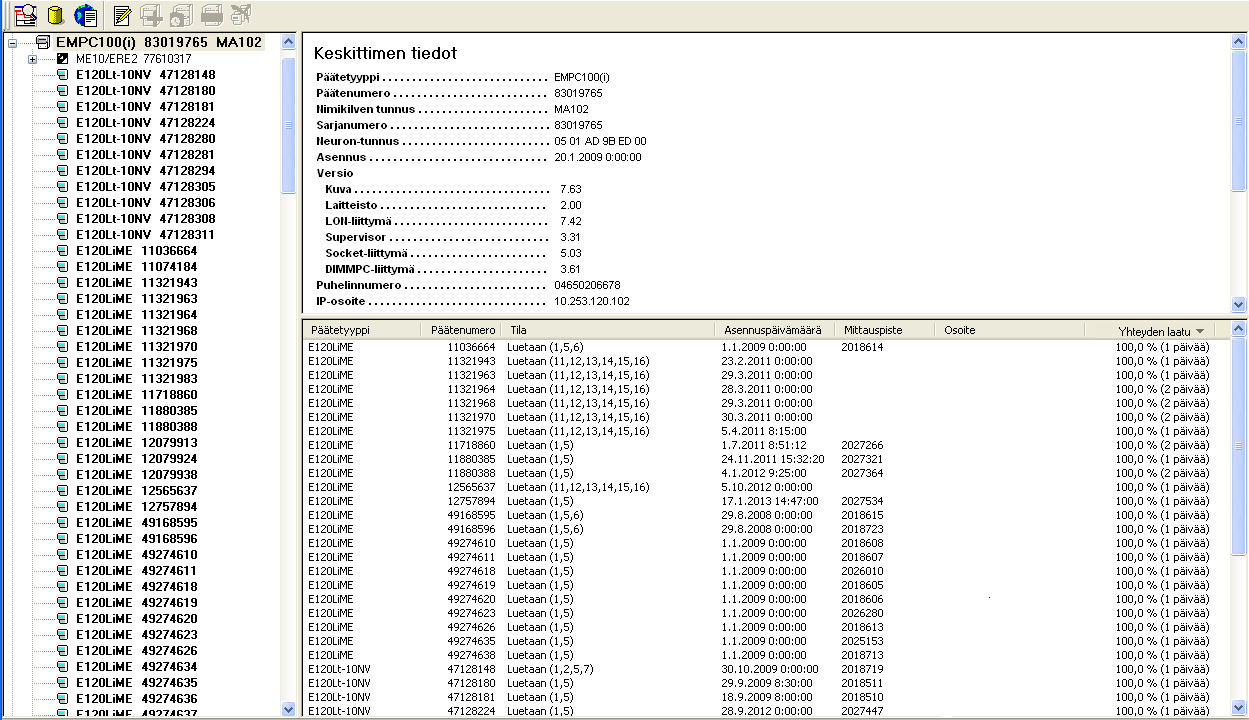Select tree item E120LiME 12079924

tap(137, 459)
